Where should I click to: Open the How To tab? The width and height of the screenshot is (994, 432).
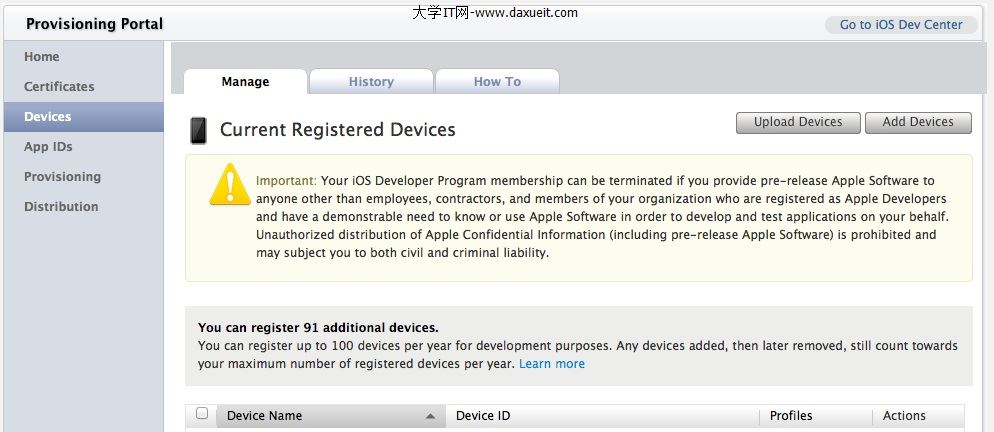tap(497, 82)
